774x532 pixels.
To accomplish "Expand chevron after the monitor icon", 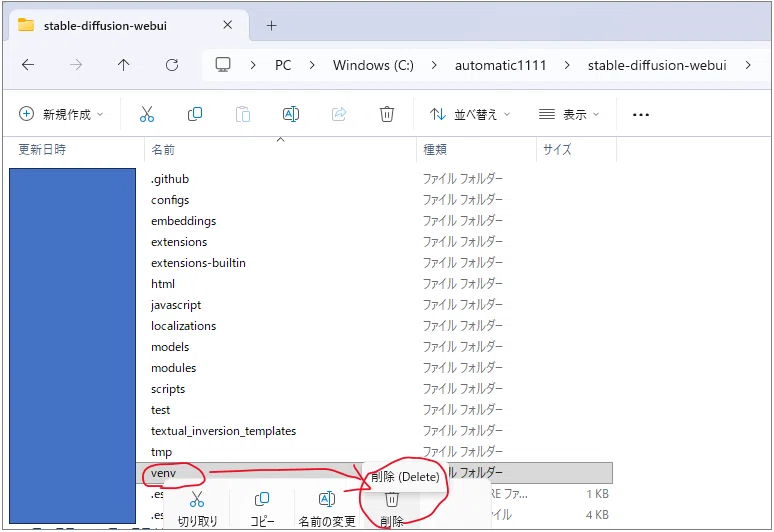I will (253, 65).
